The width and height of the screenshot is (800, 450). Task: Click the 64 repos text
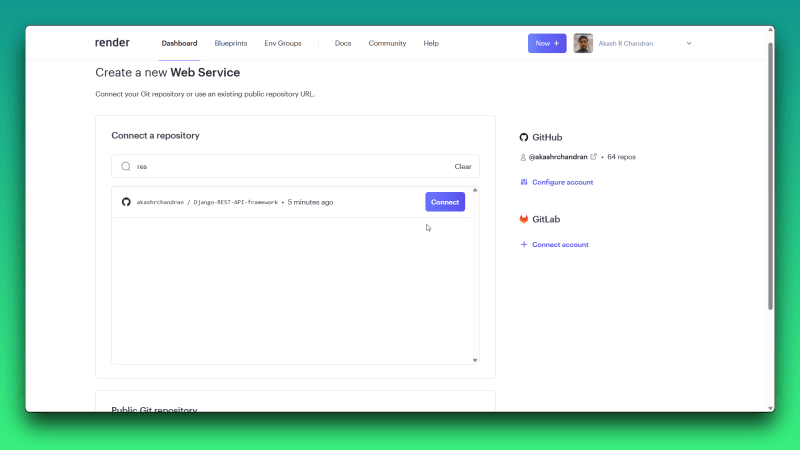(621, 157)
